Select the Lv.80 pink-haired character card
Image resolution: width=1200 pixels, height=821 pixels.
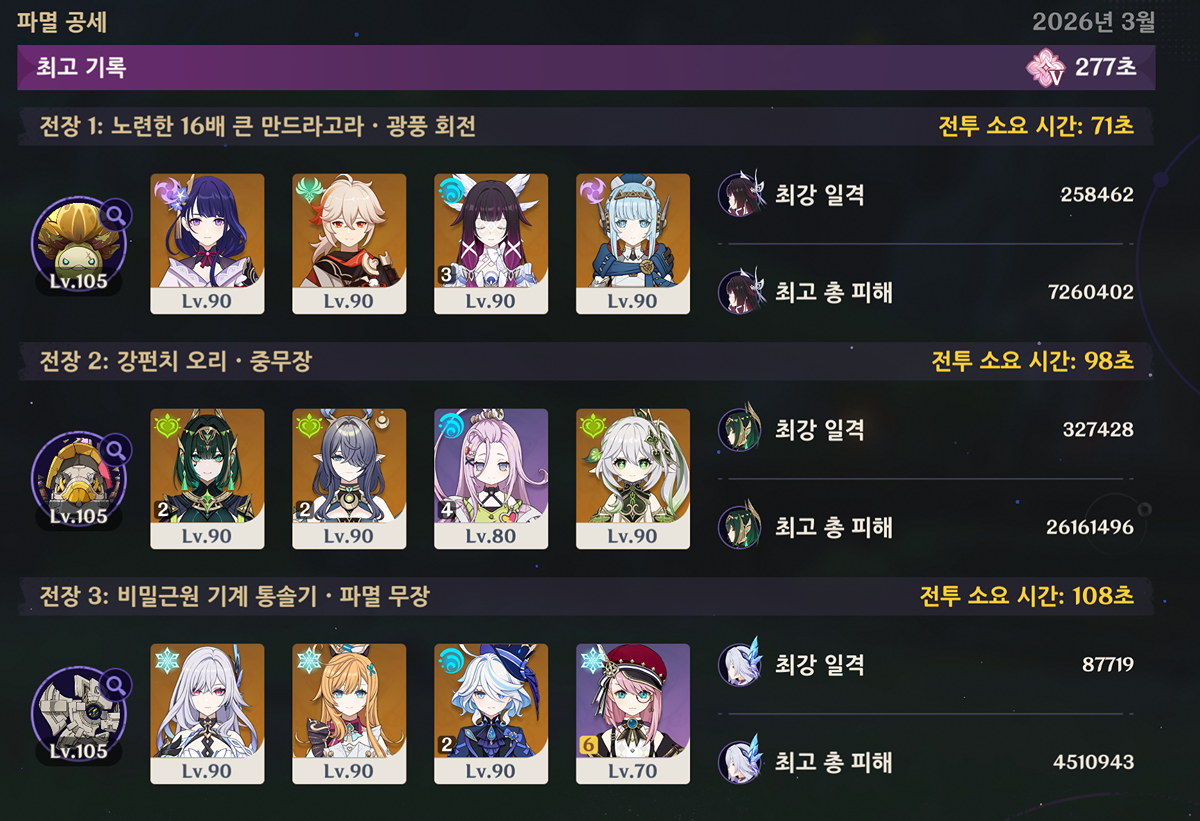491,479
